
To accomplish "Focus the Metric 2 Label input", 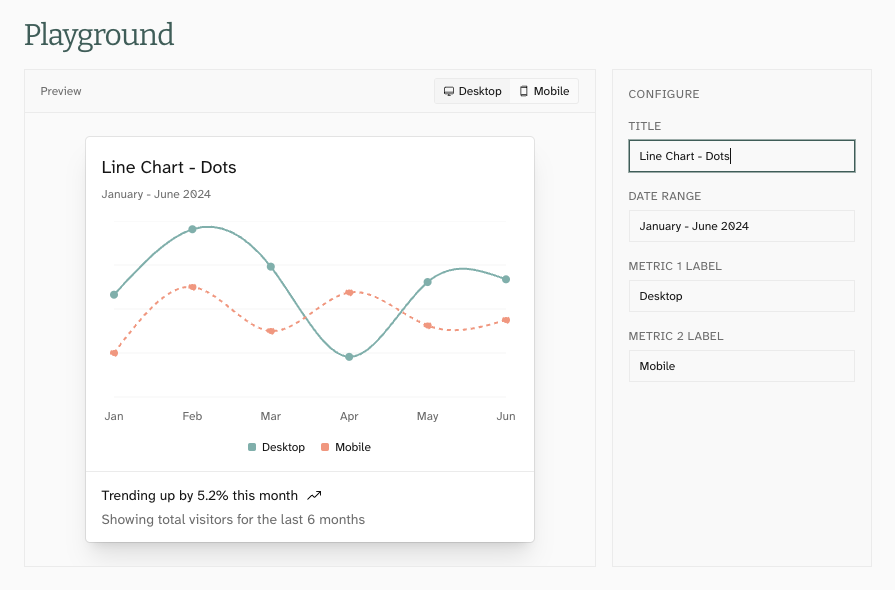I will tap(741, 366).
